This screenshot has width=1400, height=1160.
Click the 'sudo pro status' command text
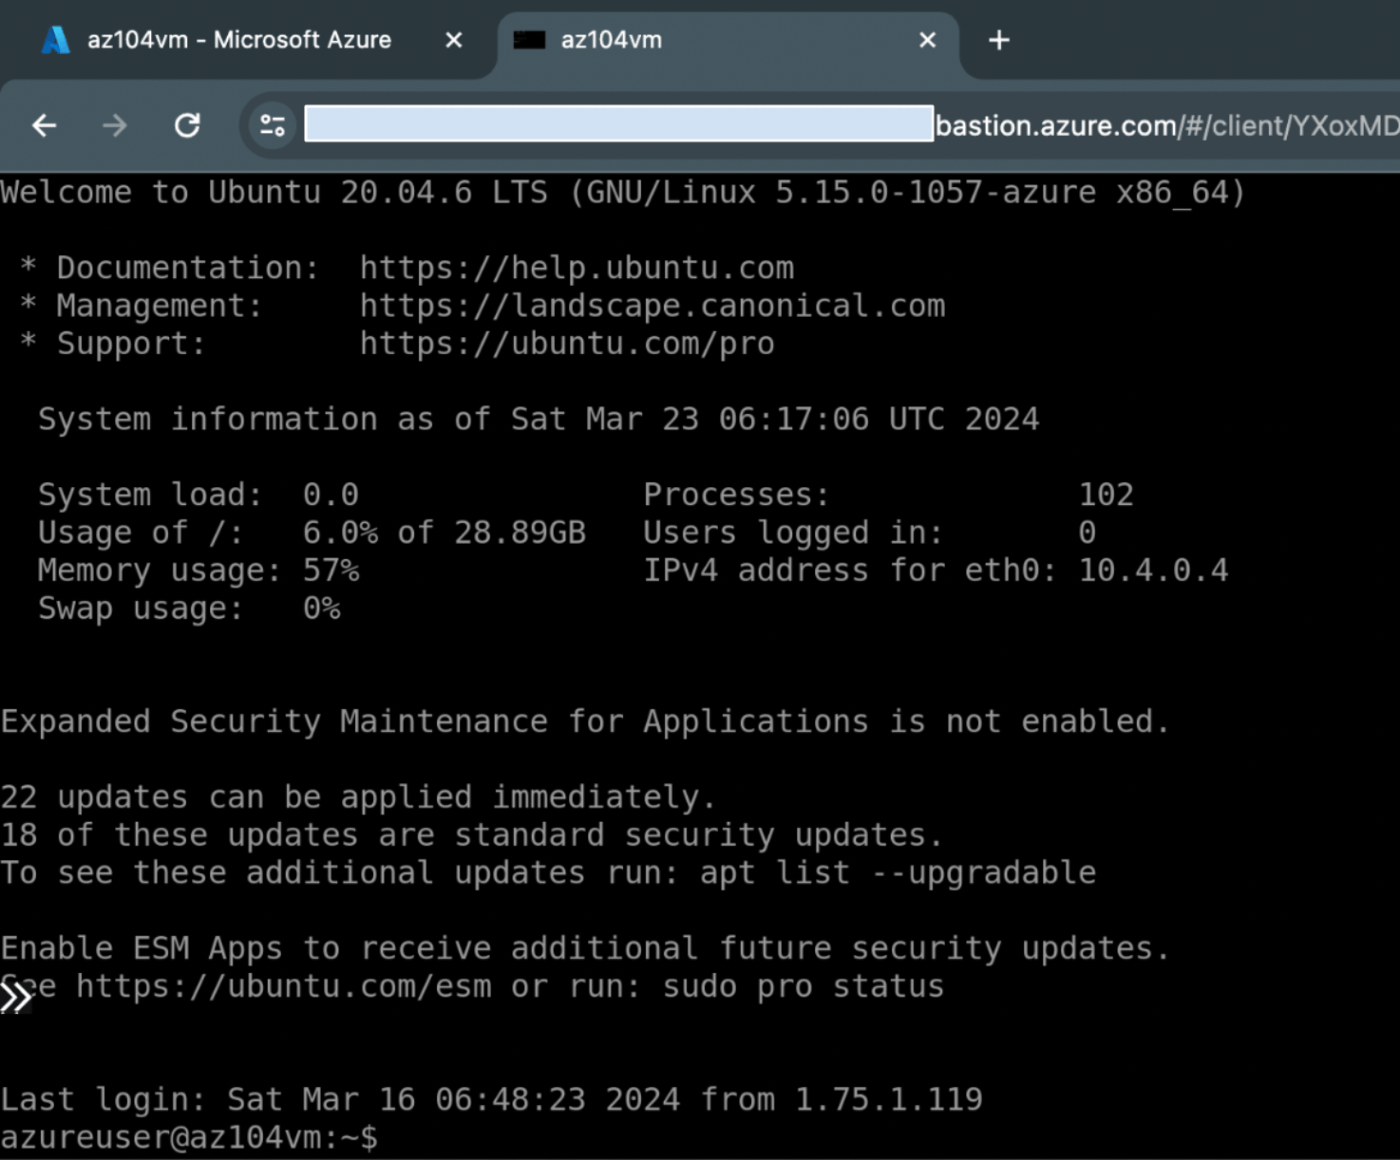tap(803, 987)
